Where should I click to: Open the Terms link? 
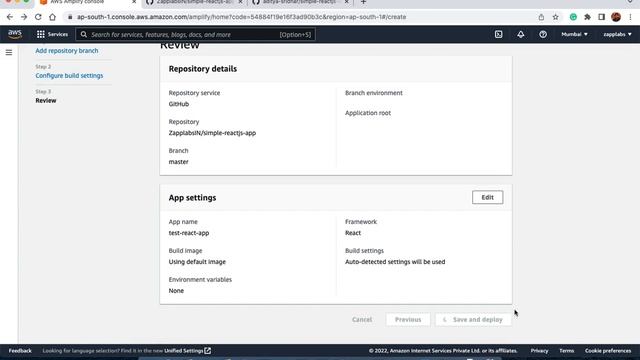[567, 351]
